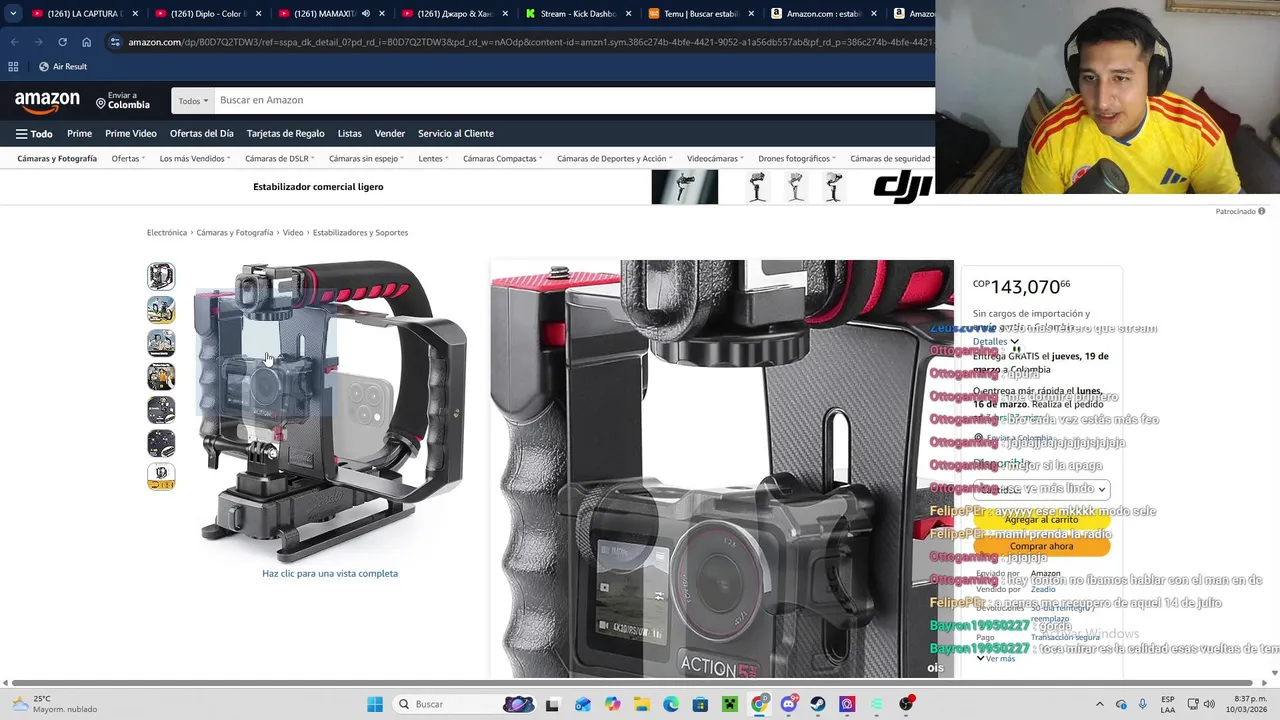
Task: Expand Drones fotográficos dropdown
Action: click(798, 158)
